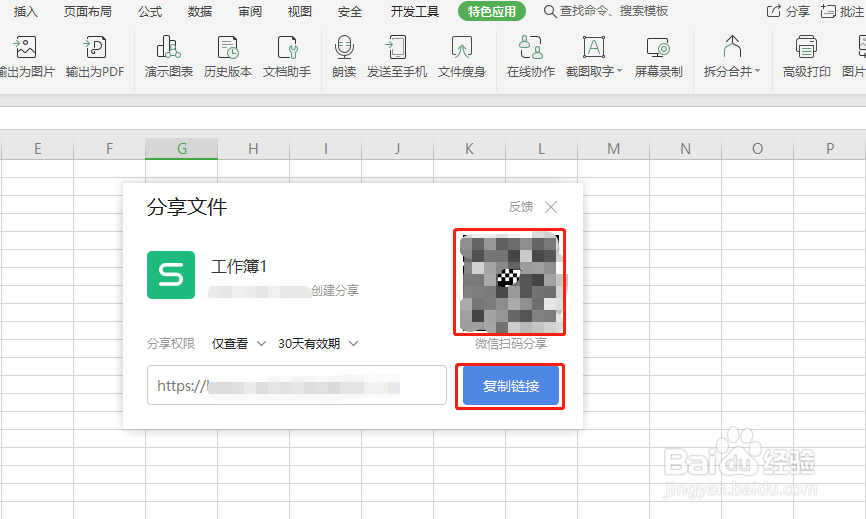Viewport: 866px width, 519px height.
Task: Click the share link URL field
Action: [x=297, y=385]
